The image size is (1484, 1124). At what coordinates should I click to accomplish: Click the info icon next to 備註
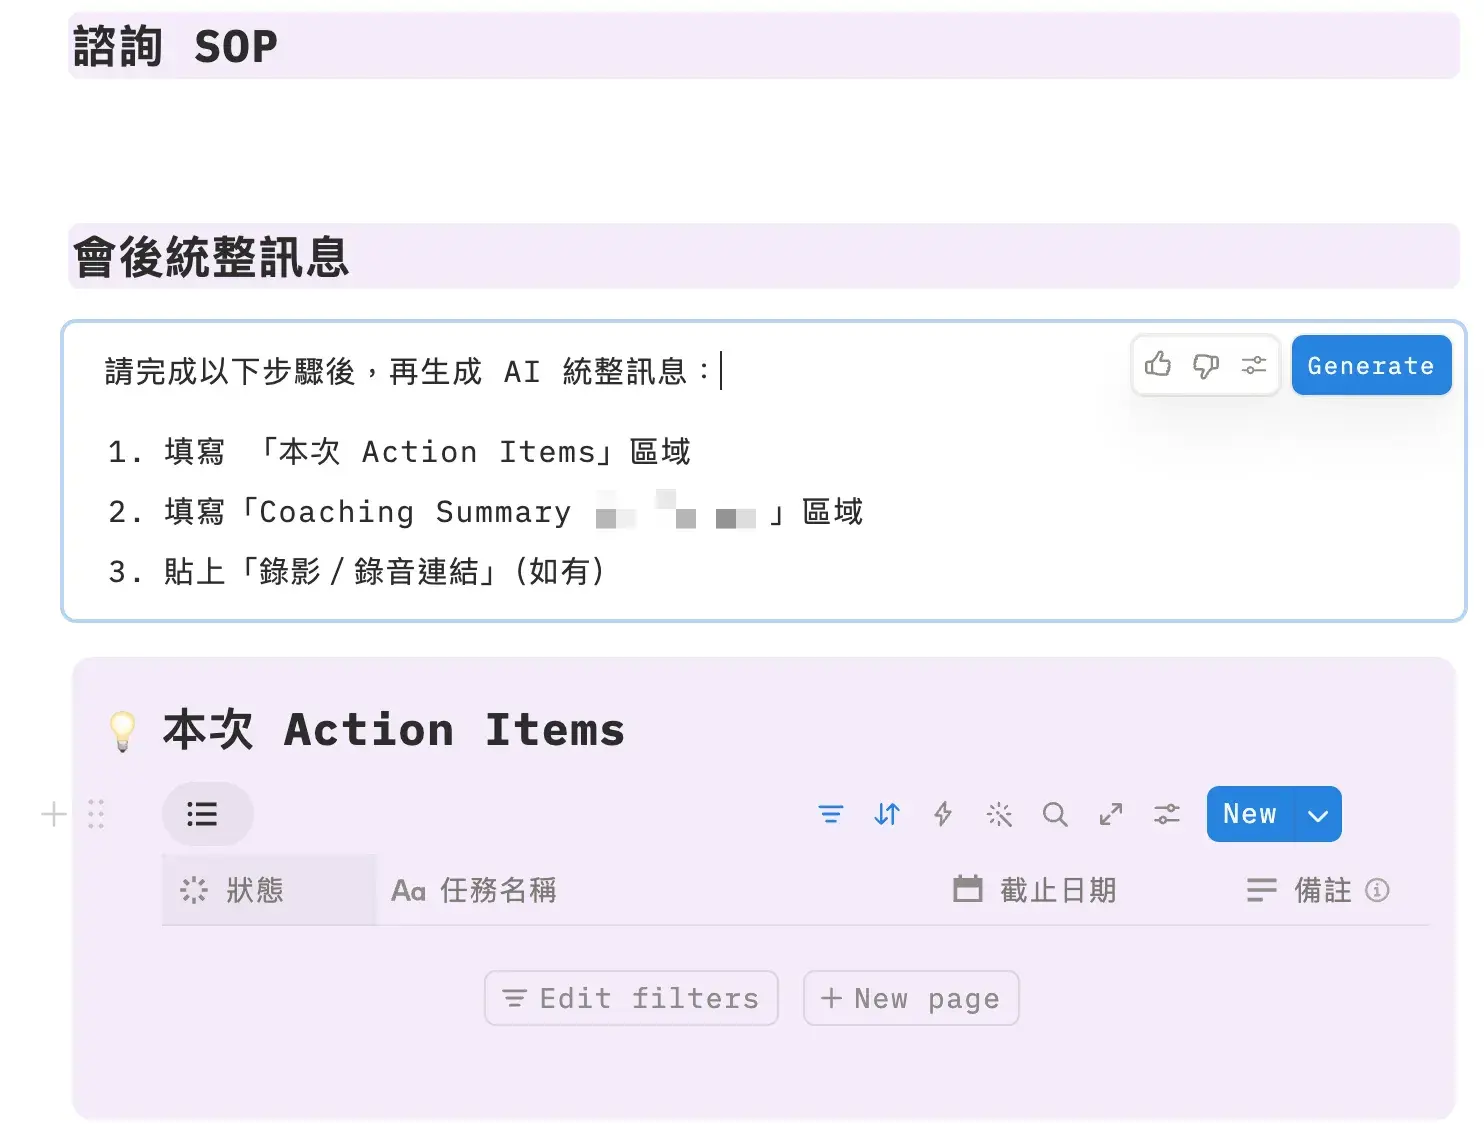1377,890
